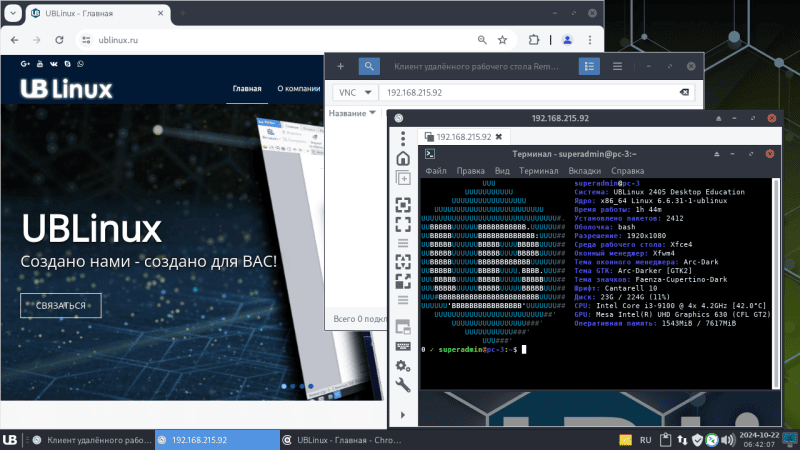The height and width of the screenshot is (450, 800).
Task: Click the terminal prompt line
Action: 473,349
